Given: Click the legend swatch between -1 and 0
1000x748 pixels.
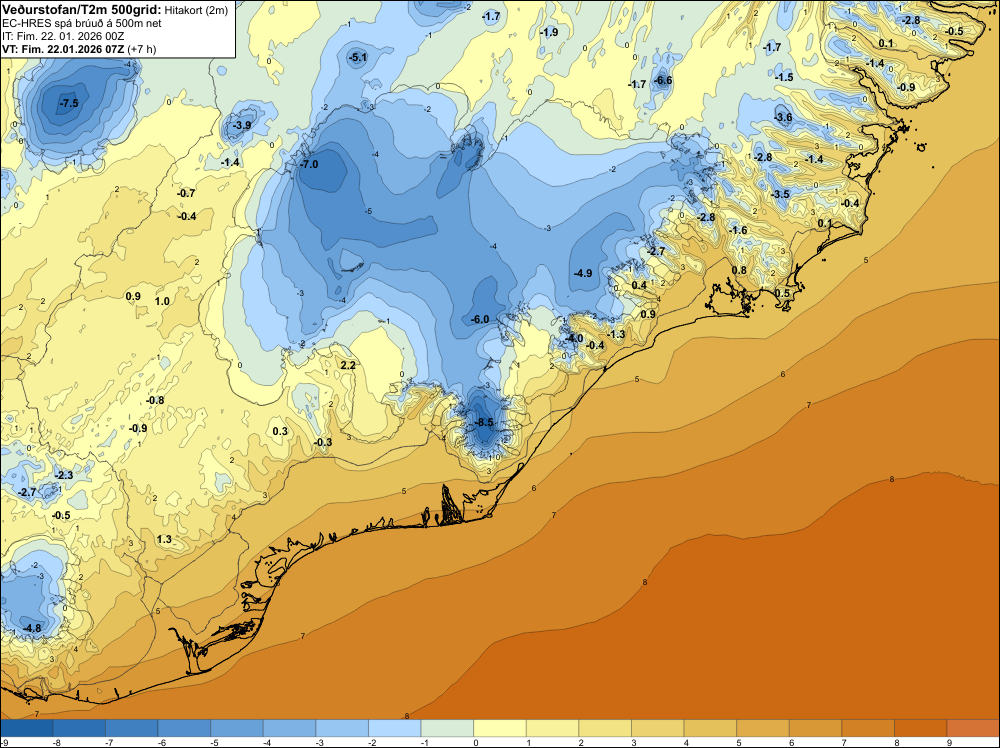Looking at the screenshot, I should click(448, 728).
